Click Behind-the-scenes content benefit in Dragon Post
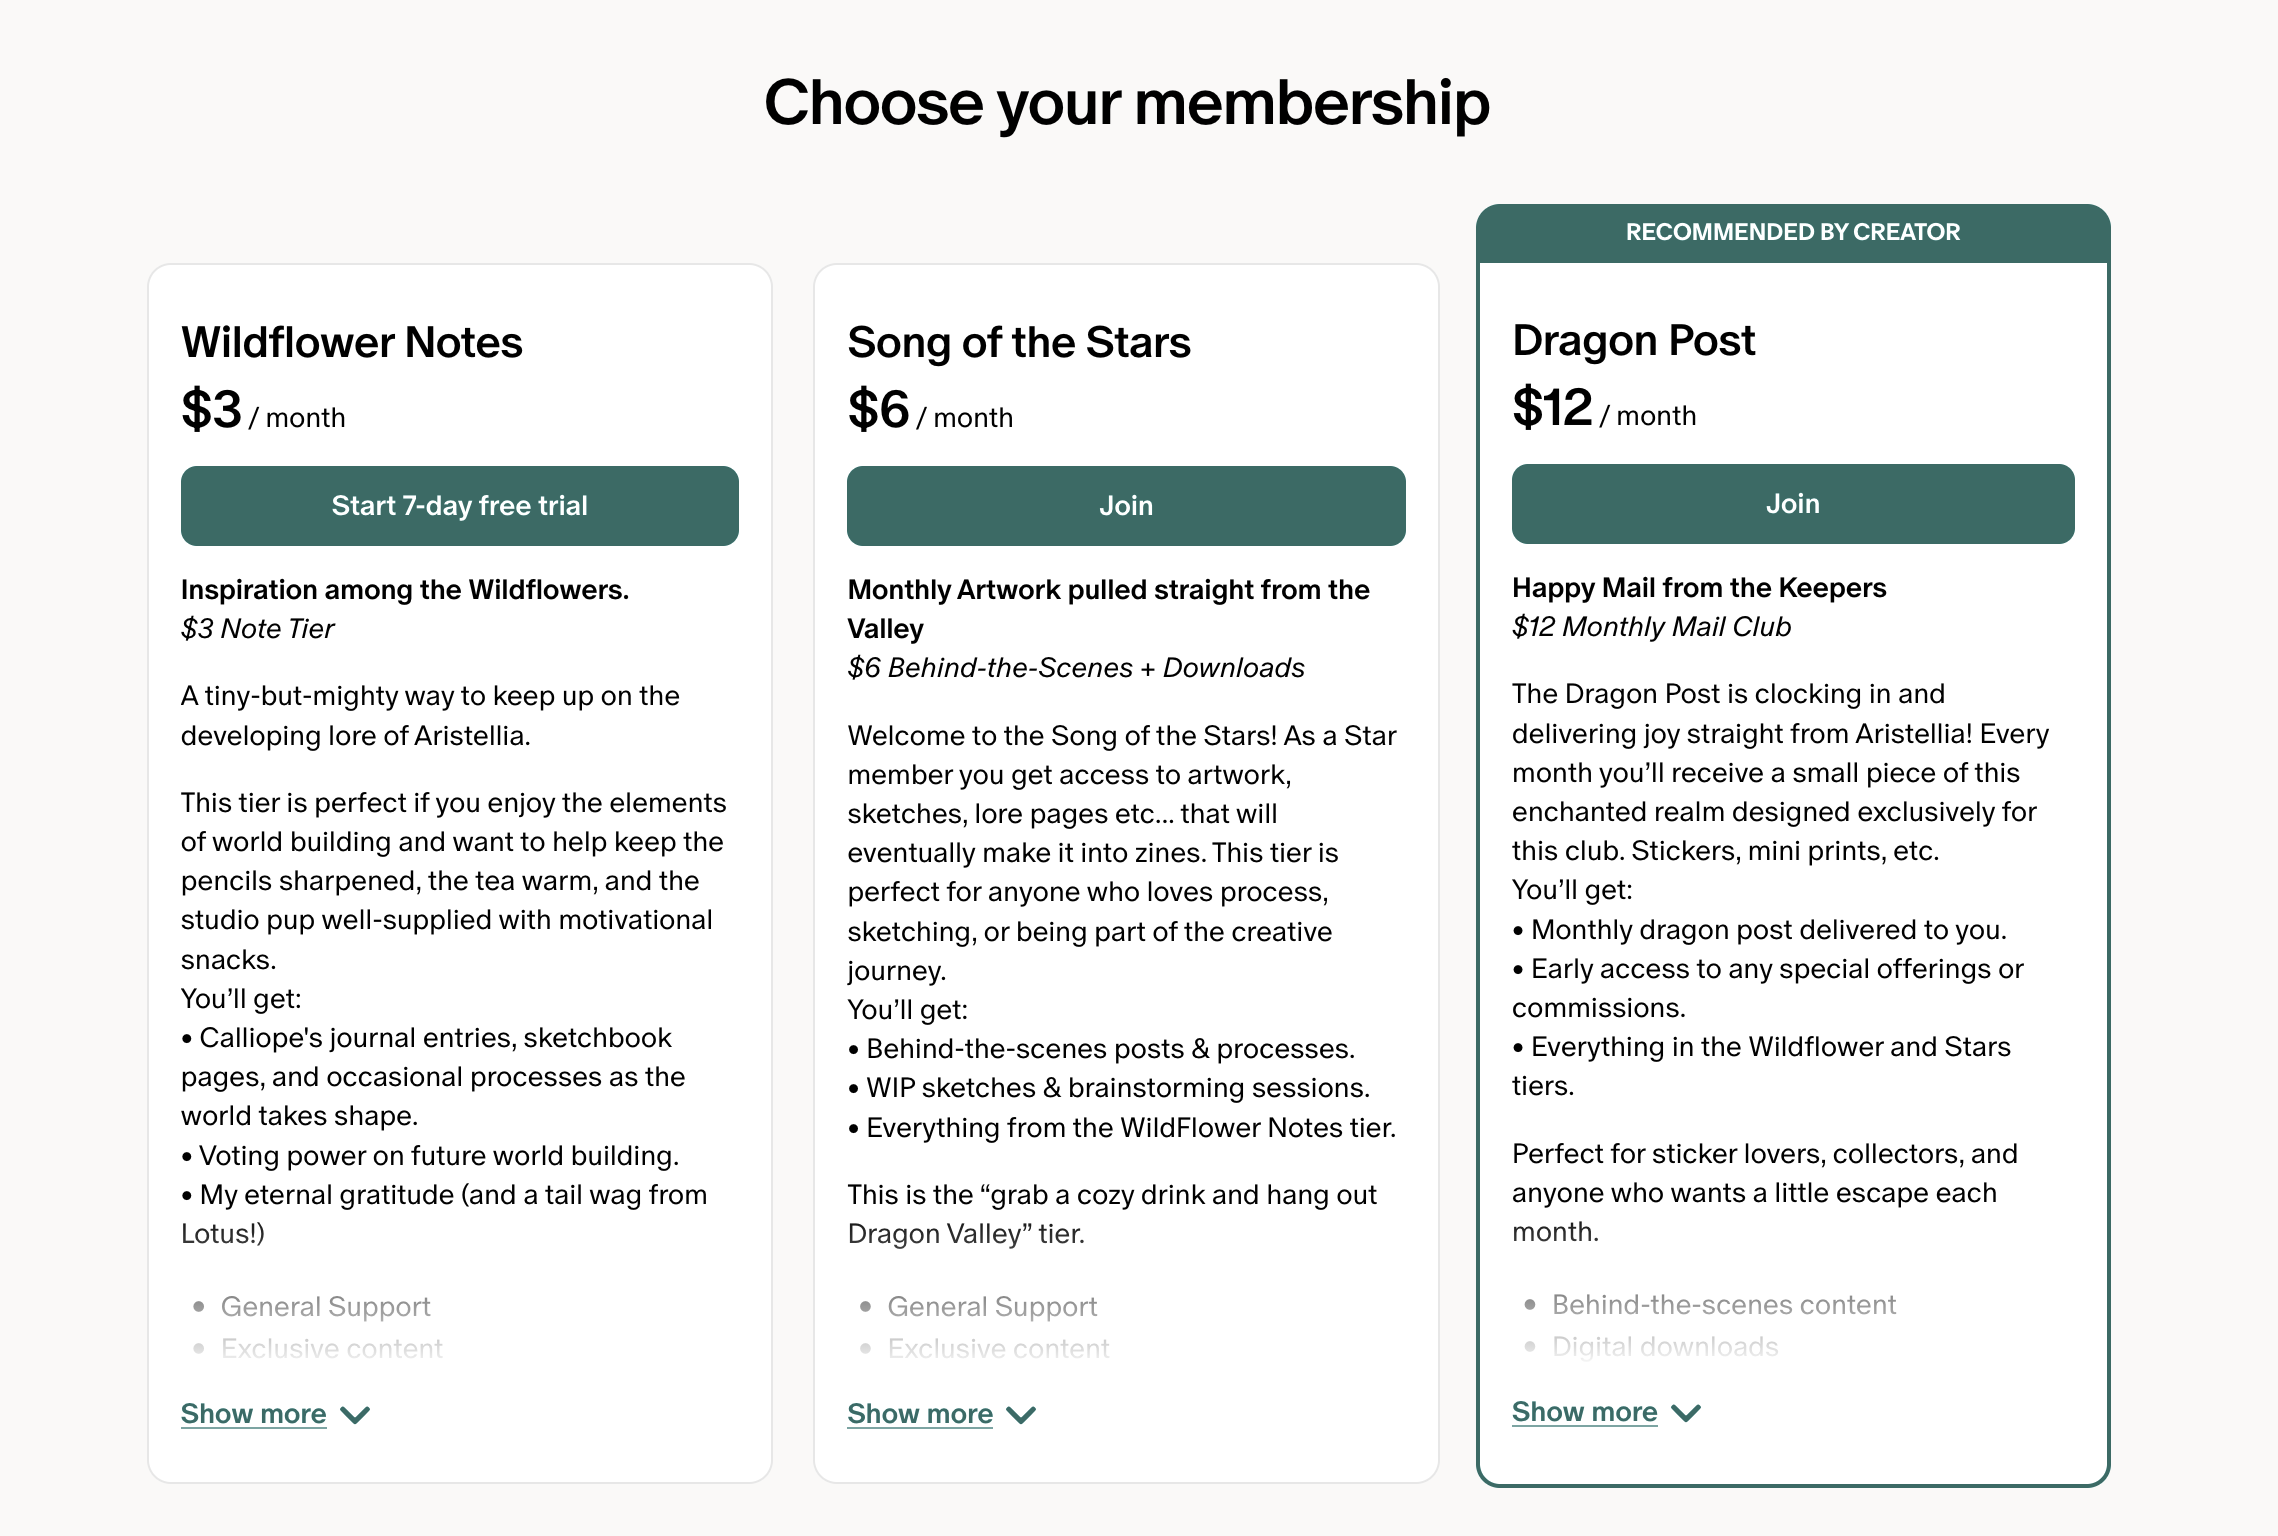Screen dimensions: 2278x1536 [1724, 1305]
